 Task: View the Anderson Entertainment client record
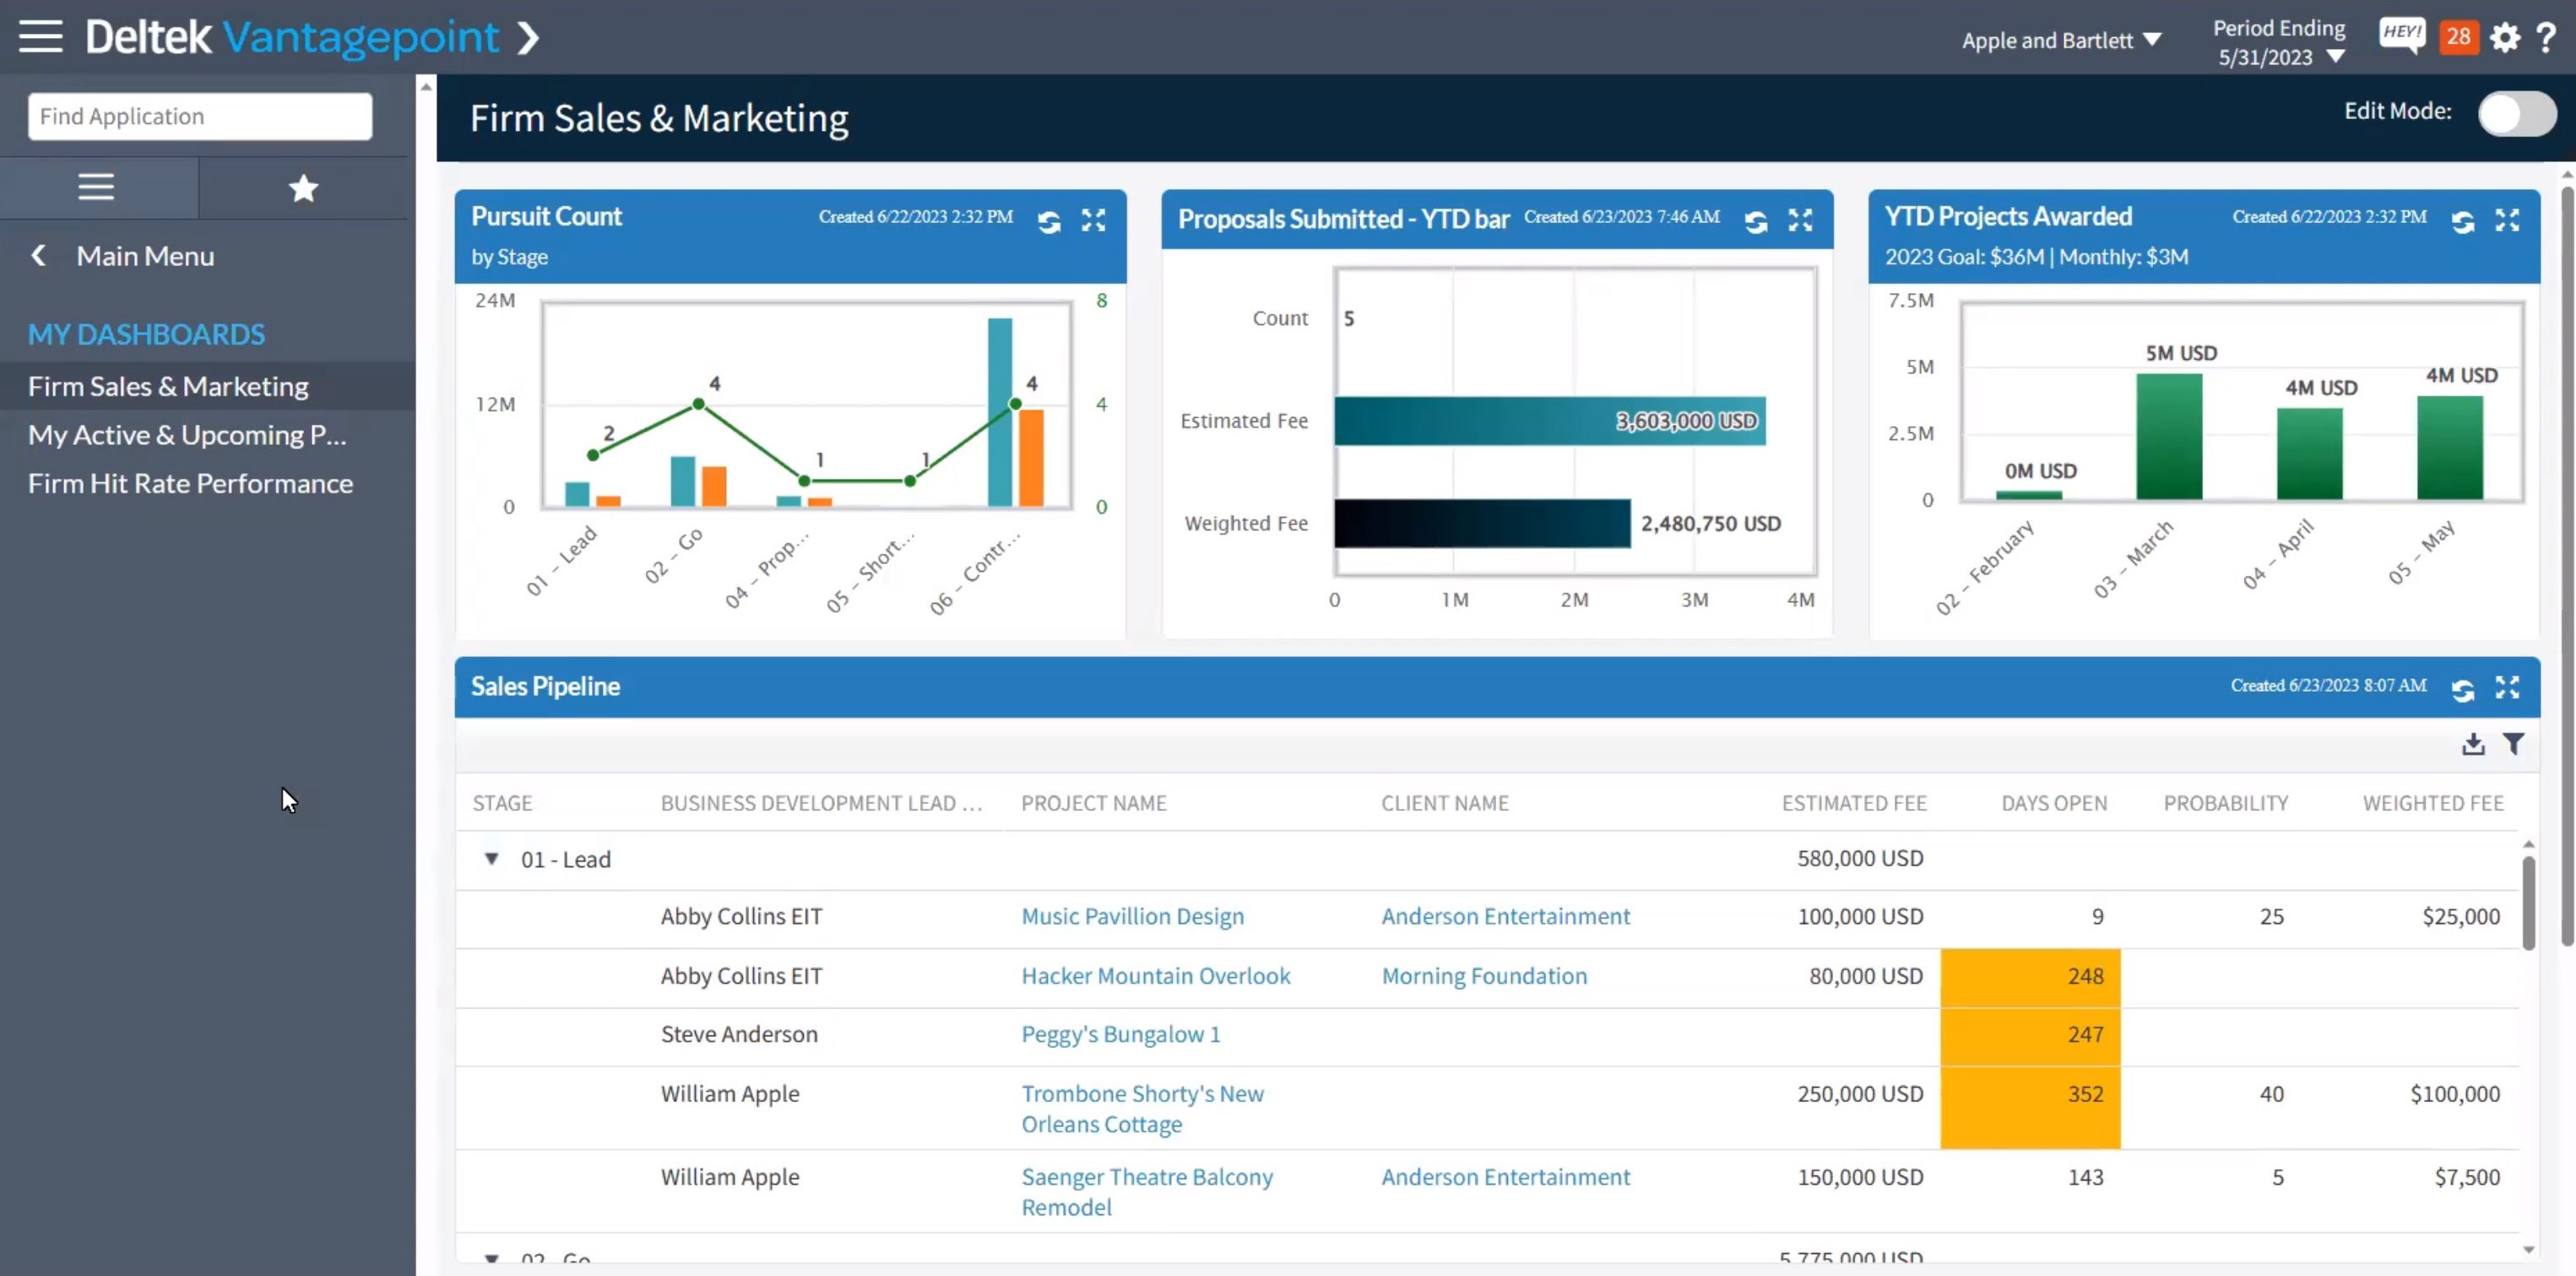tap(1505, 916)
